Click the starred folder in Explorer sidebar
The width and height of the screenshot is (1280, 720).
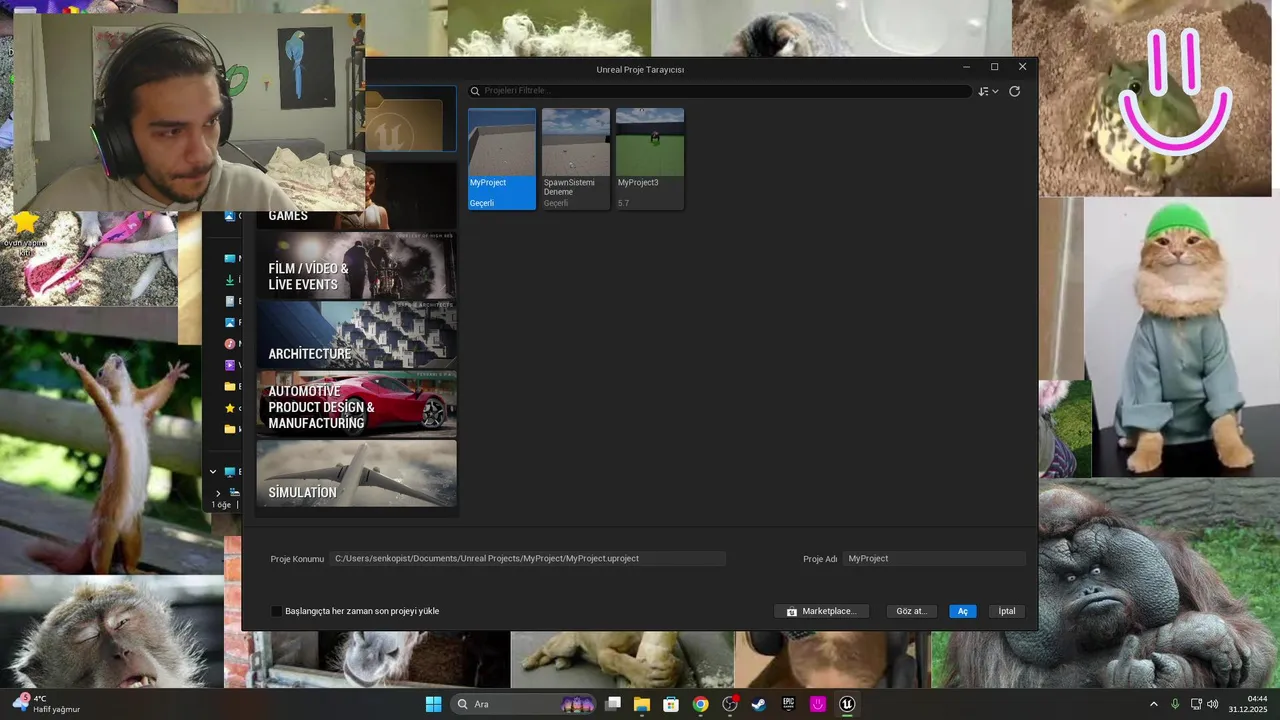tap(230, 408)
